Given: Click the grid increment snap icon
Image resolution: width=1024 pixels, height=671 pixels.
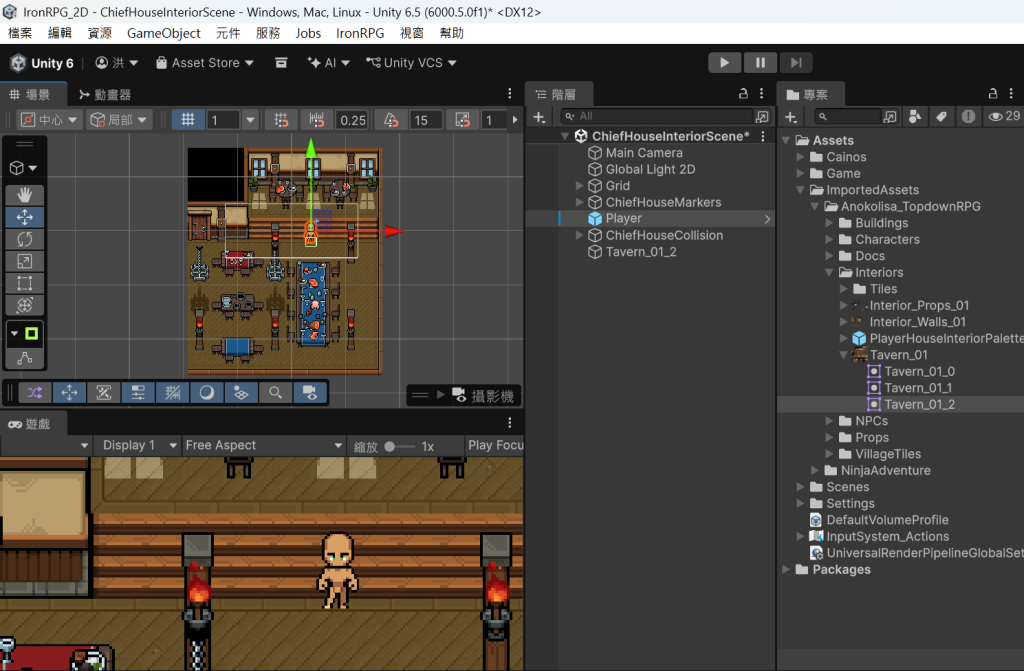Looking at the screenshot, I should tap(281, 120).
